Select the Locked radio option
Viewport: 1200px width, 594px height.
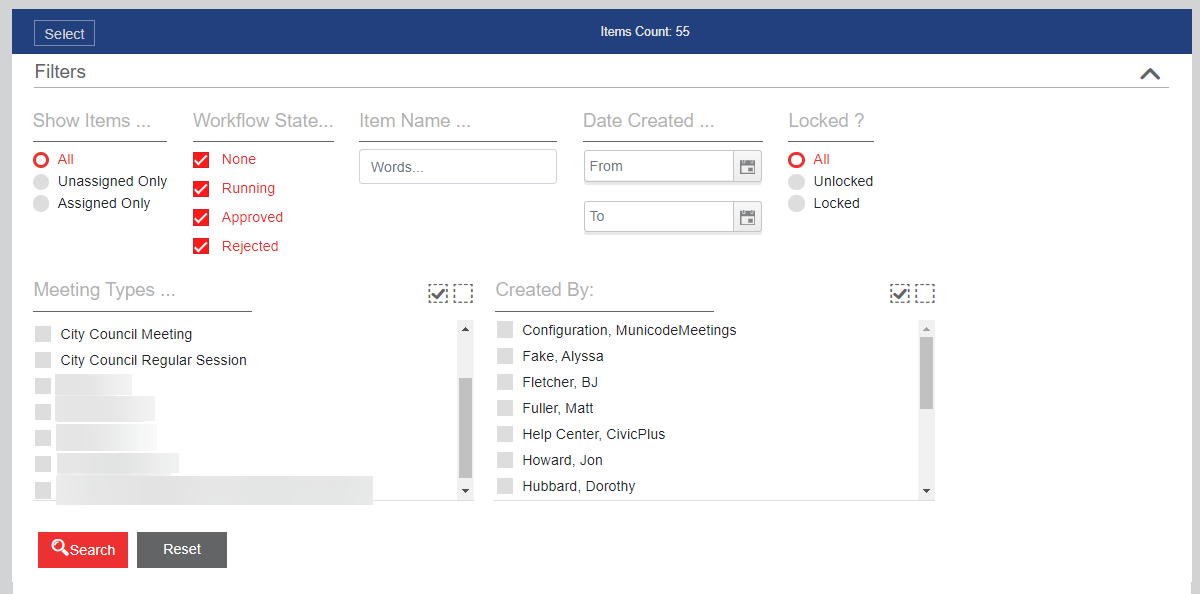click(797, 204)
